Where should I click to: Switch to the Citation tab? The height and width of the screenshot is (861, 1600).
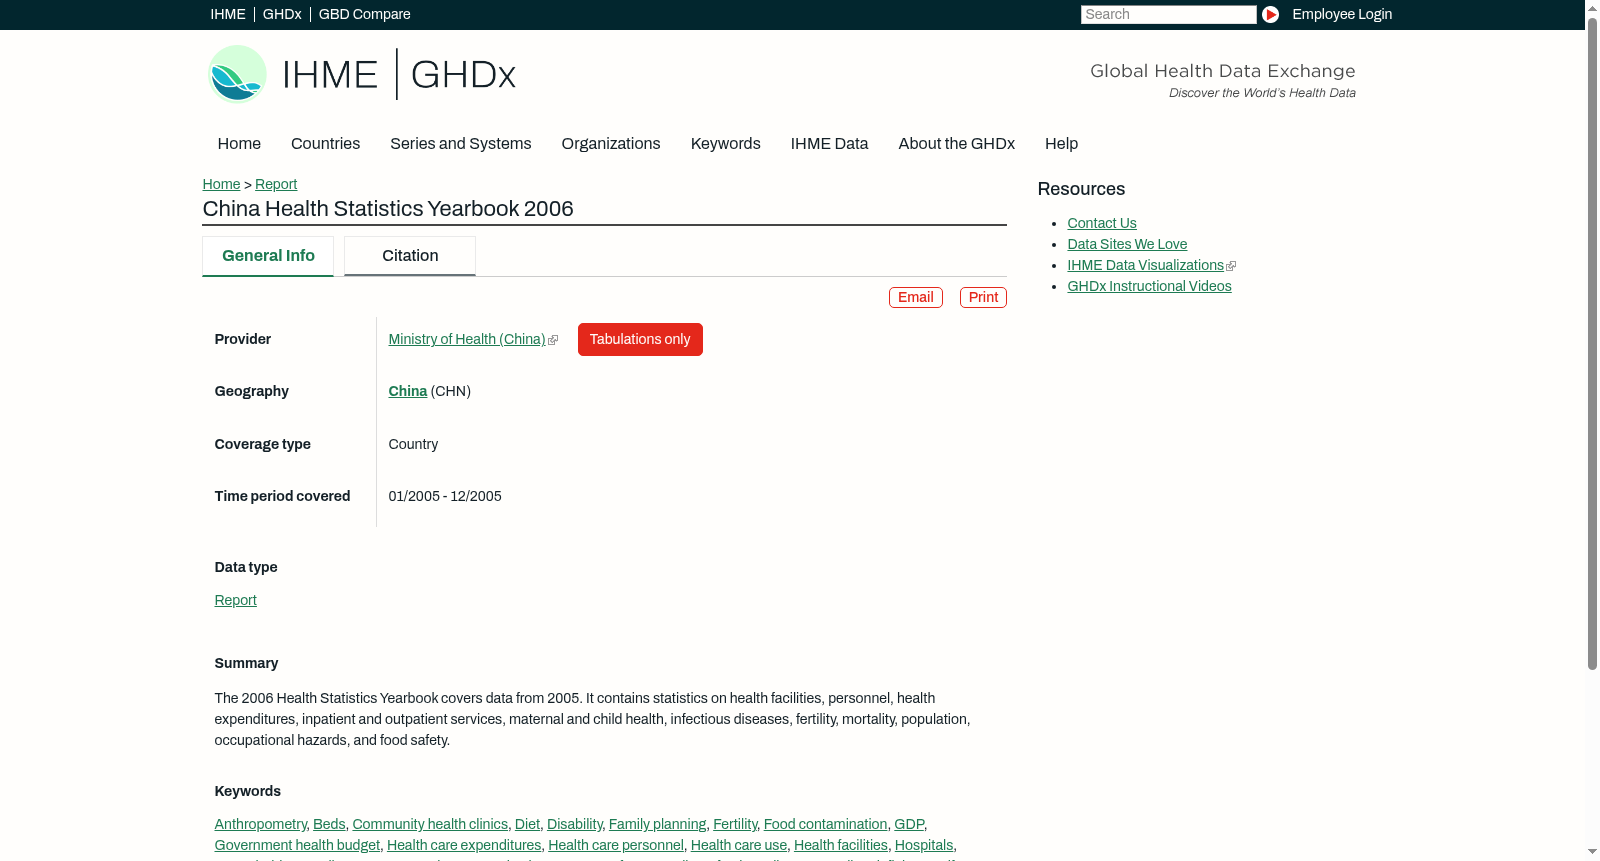pos(410,256)
